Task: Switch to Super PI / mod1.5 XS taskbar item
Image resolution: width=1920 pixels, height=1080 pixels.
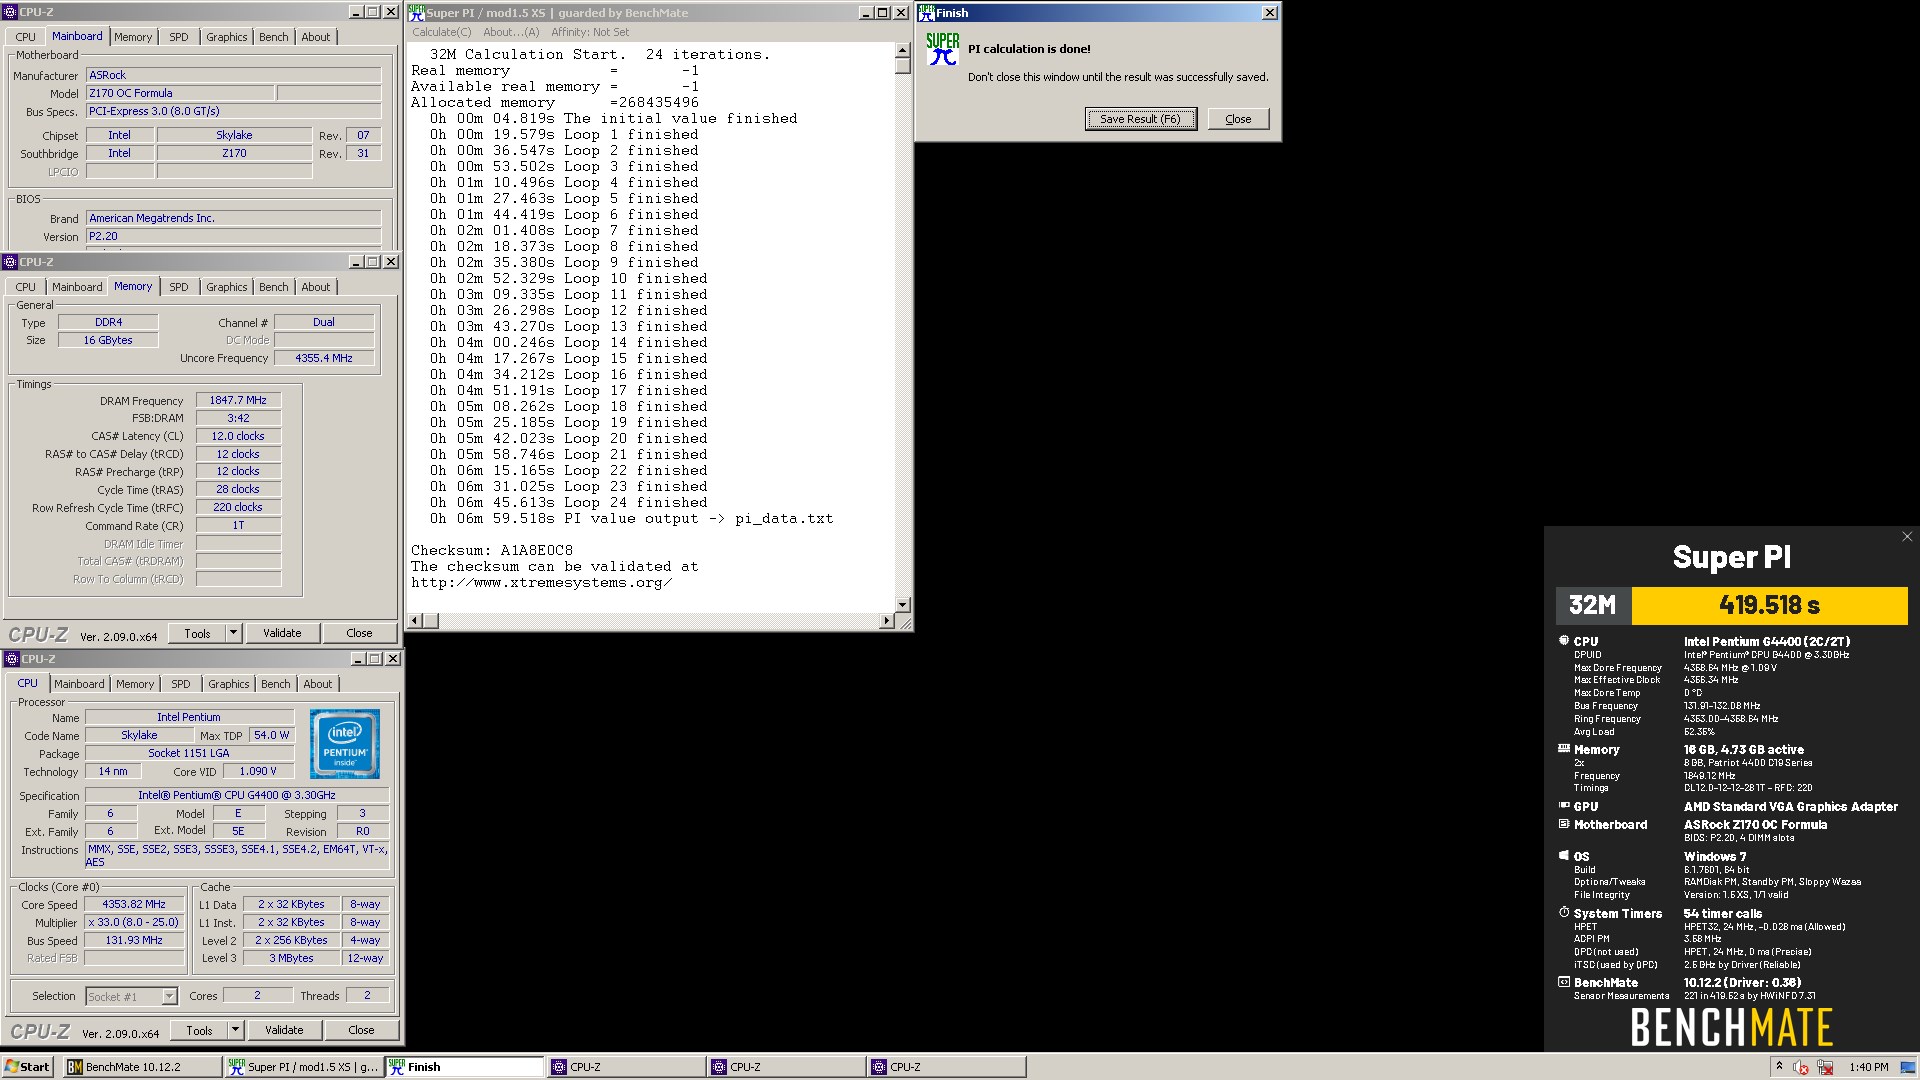Action: click(x=304, y=1067)
